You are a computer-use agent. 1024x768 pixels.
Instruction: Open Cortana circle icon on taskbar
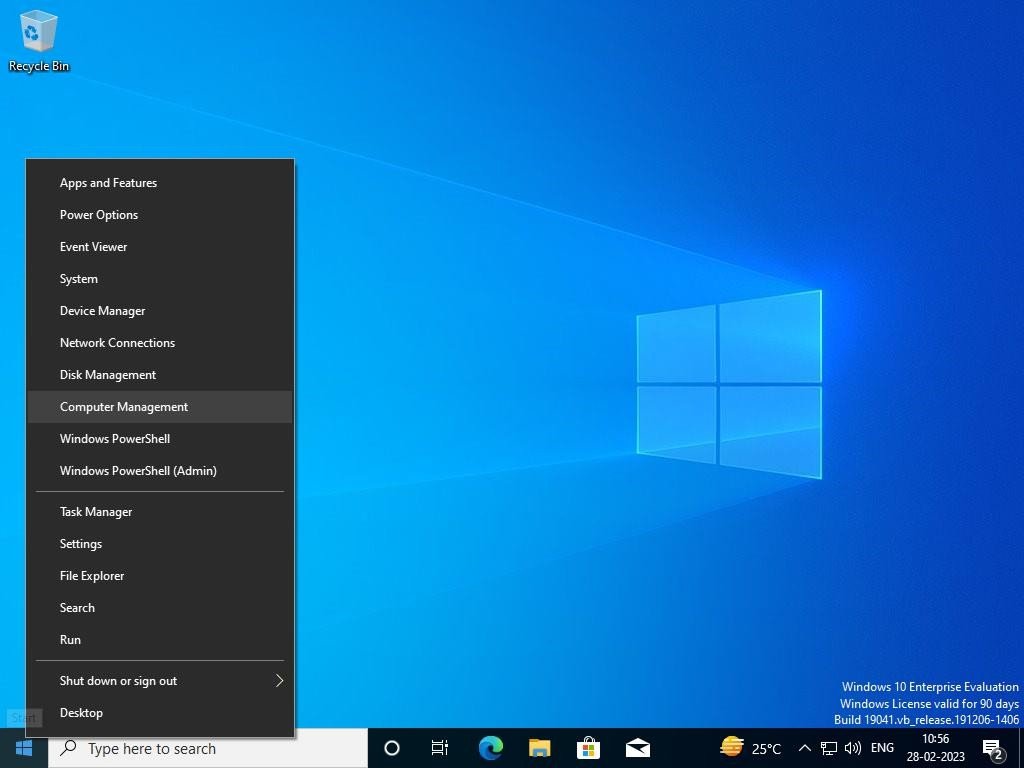[392, 748]
